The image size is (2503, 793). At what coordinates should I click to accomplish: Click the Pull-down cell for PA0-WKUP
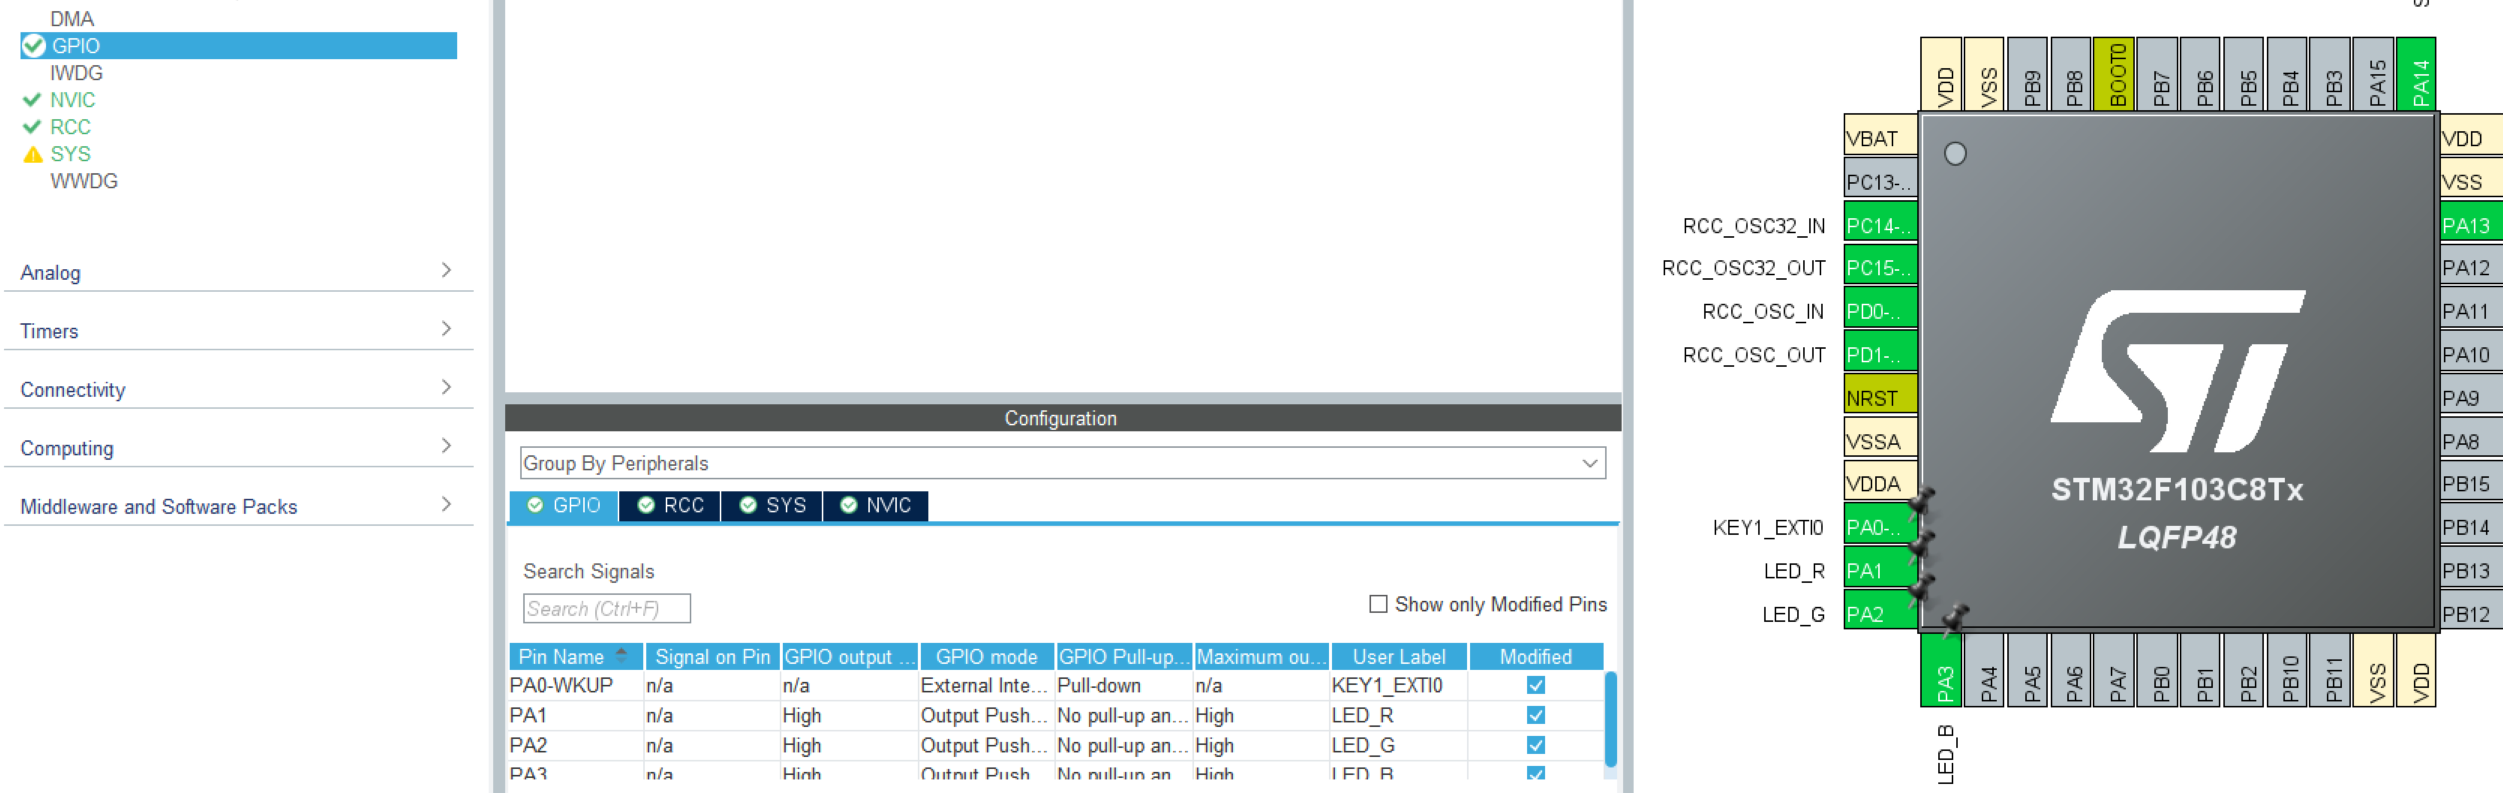1124,685
